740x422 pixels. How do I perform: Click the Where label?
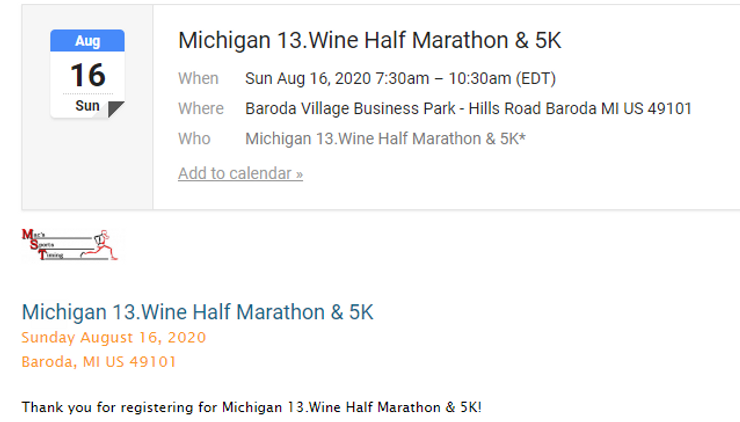(201, 109)
